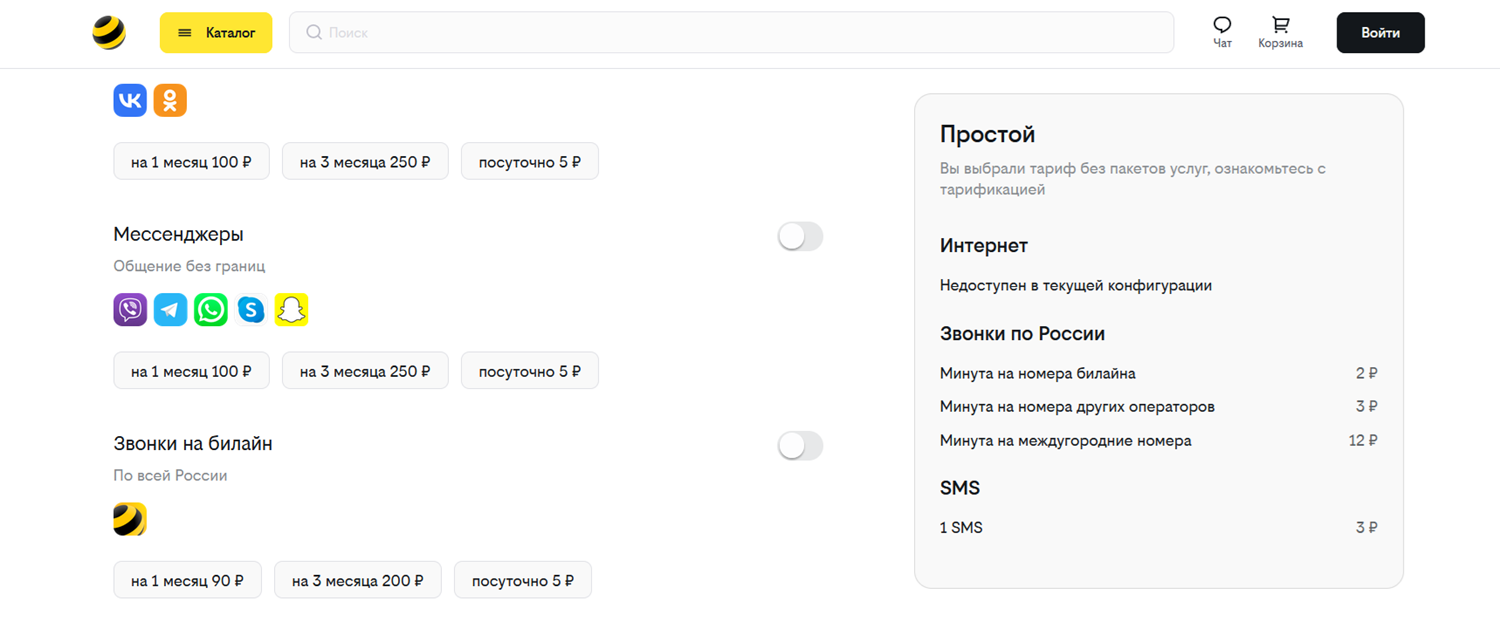Screen dimensions: 1500x642
Task: Choose Звонки на билайн на 1 месяц 90 ₽
Action: [x=187, y=580]
